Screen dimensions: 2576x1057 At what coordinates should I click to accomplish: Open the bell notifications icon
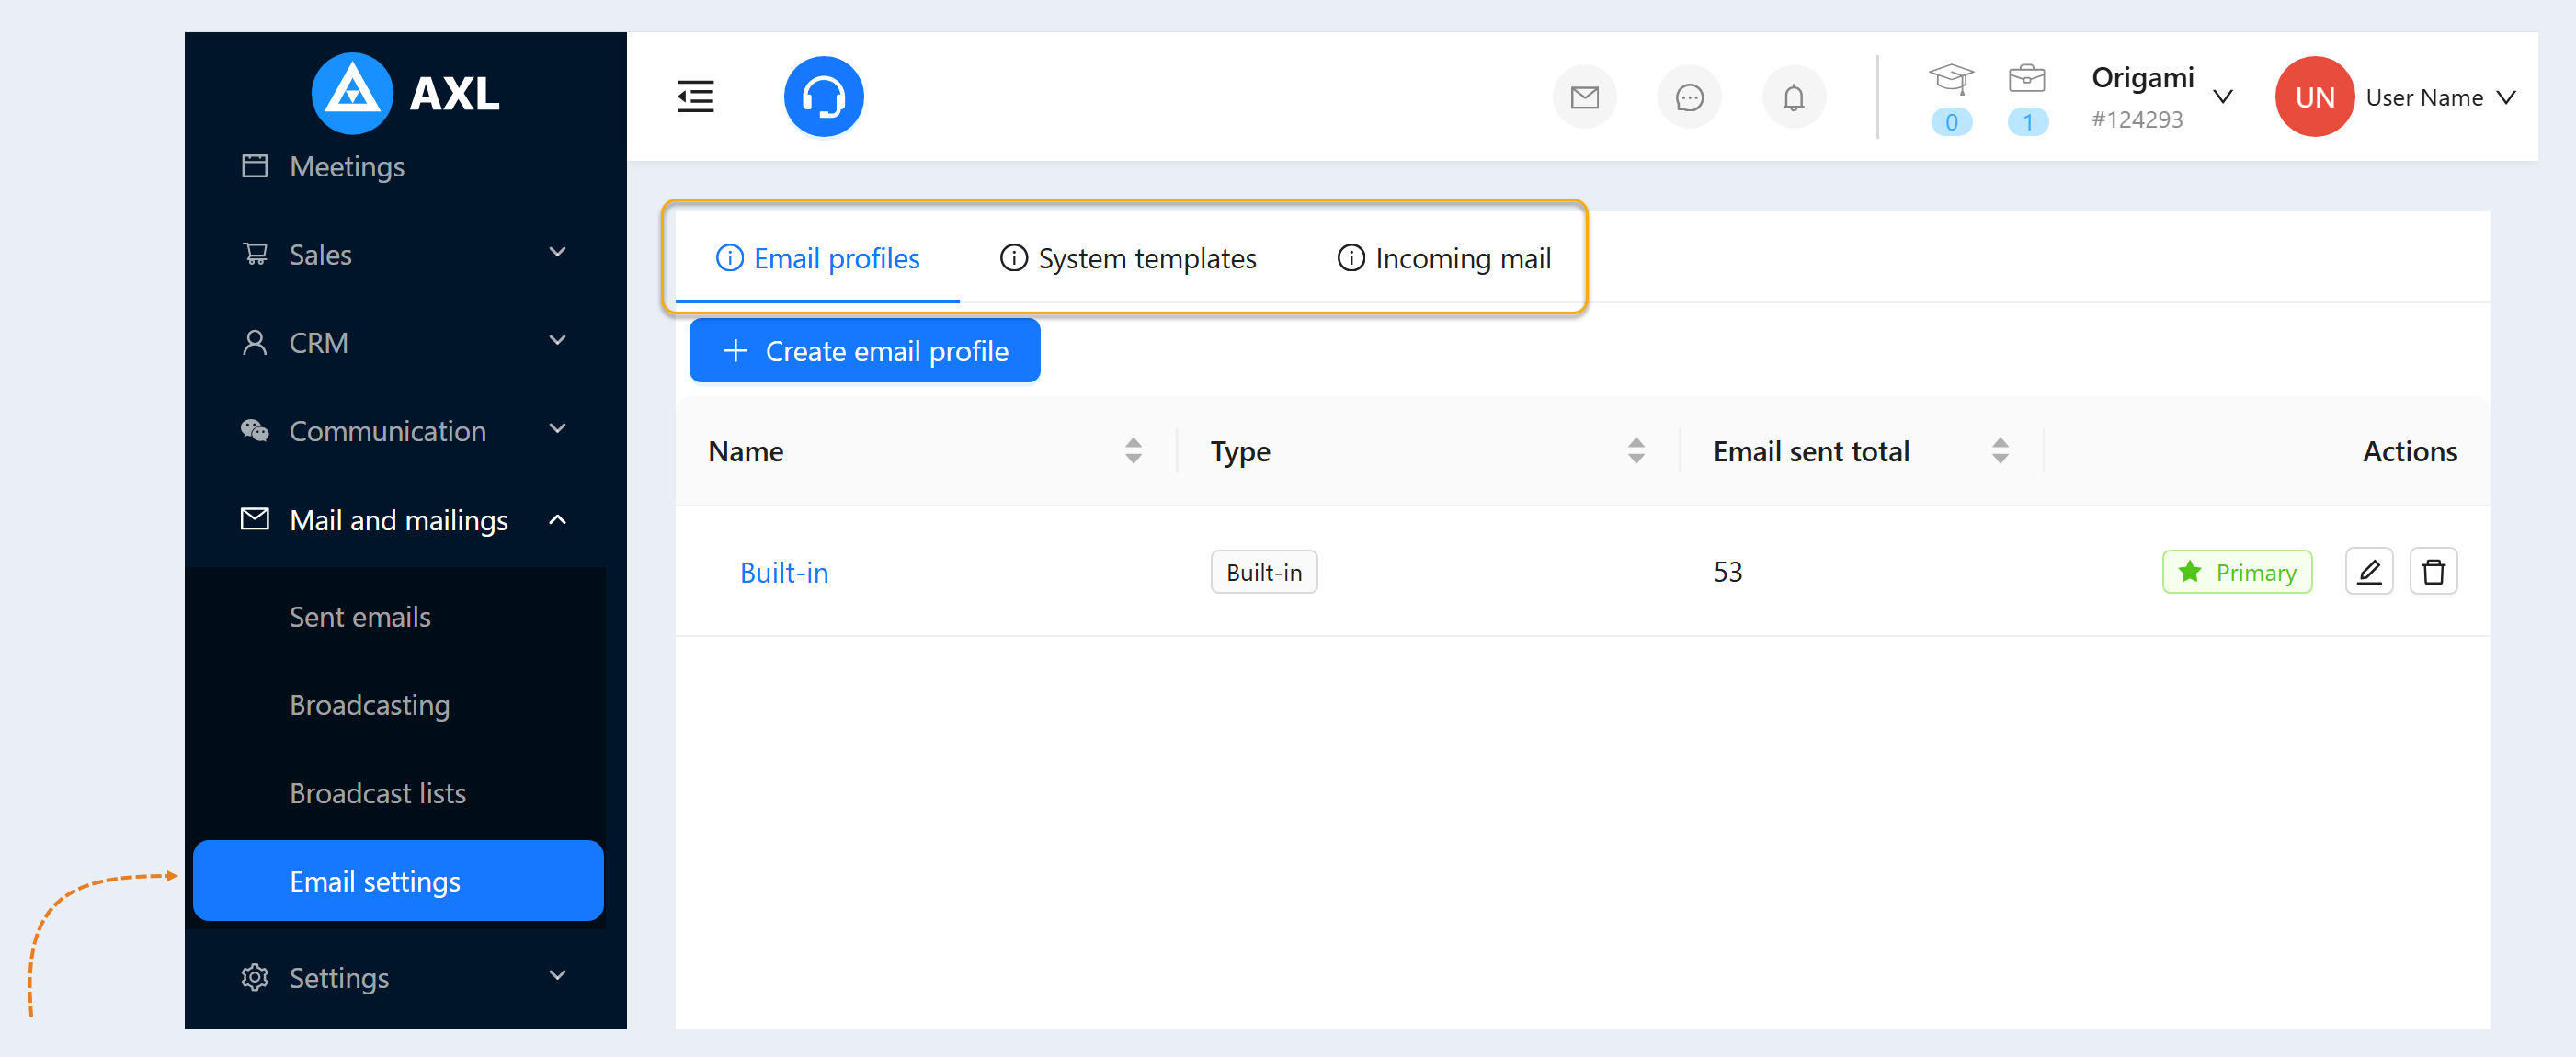tap(1794, 97)
